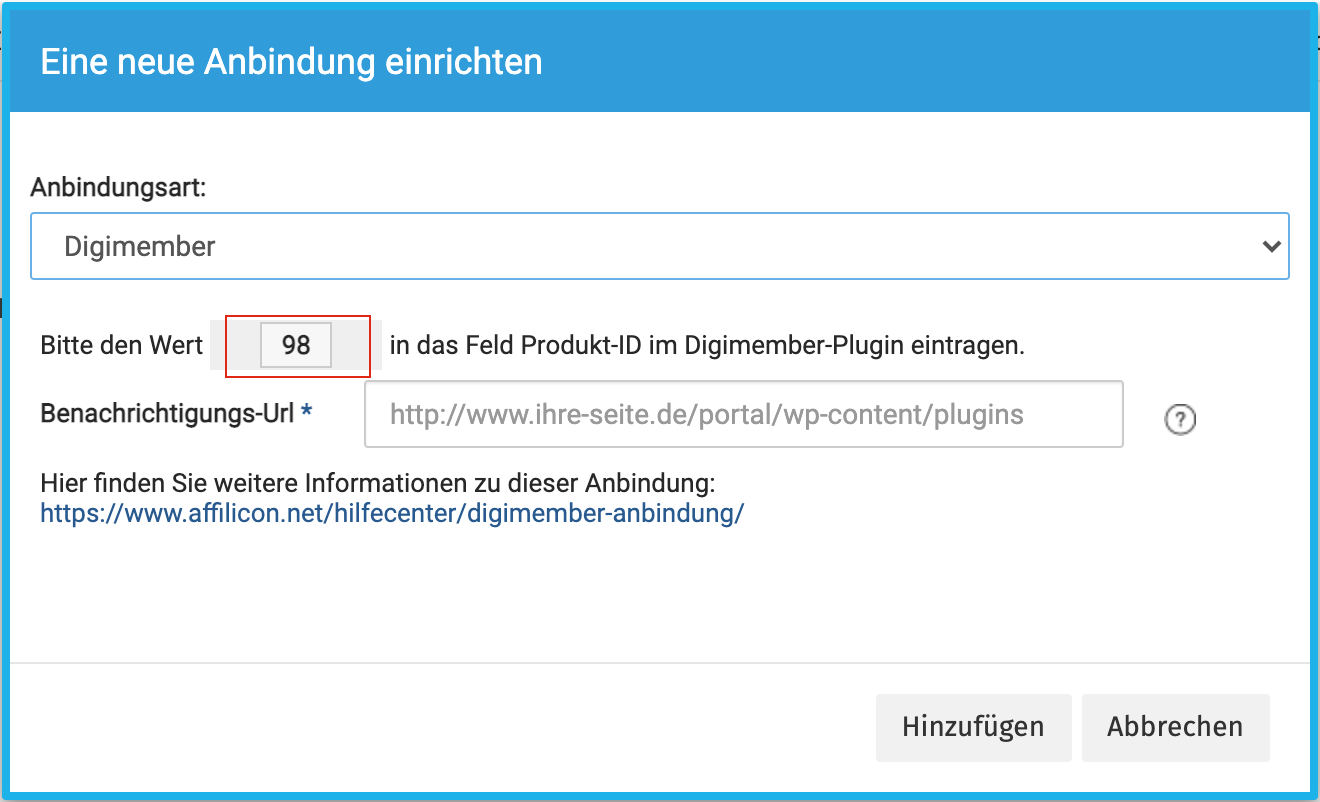Open the affilicon digimember-anbindung help link
This screenshot has width=1320, height=802.
tap(393, 514)
